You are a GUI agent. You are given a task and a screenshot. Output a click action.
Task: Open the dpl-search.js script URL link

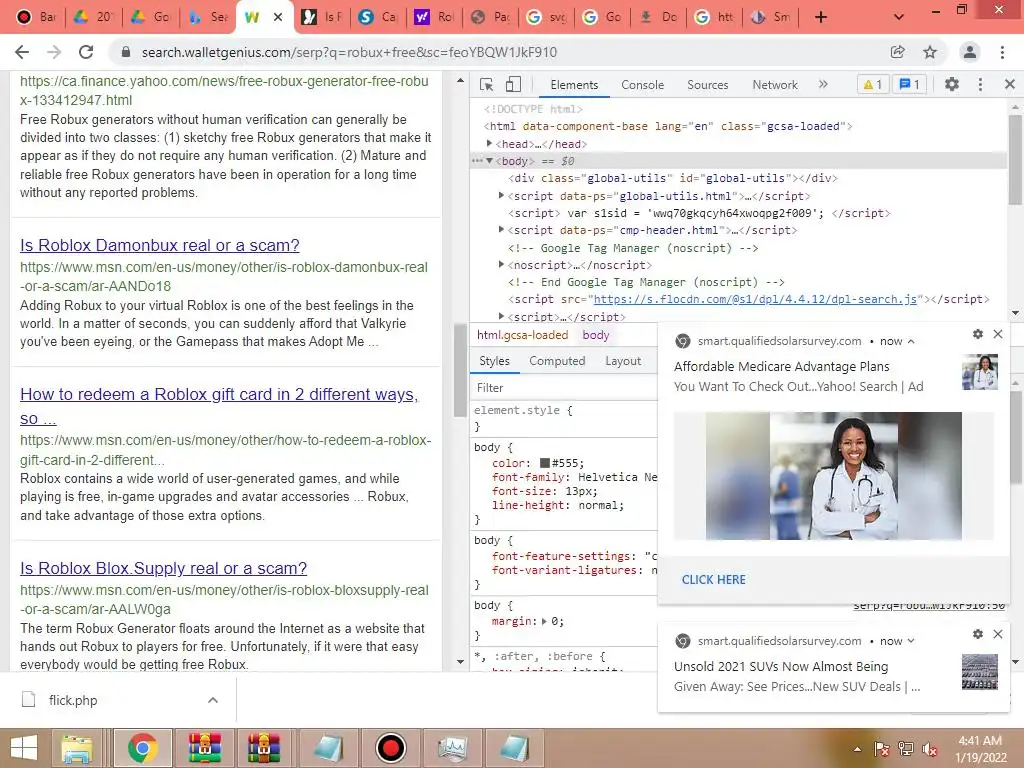[x=755, y=299]
